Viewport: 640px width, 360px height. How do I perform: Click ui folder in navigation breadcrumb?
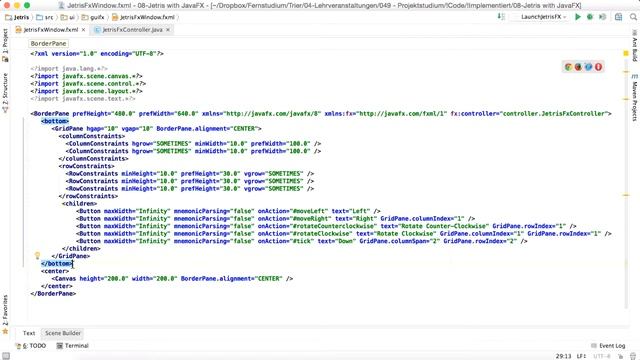click(68, 17)
